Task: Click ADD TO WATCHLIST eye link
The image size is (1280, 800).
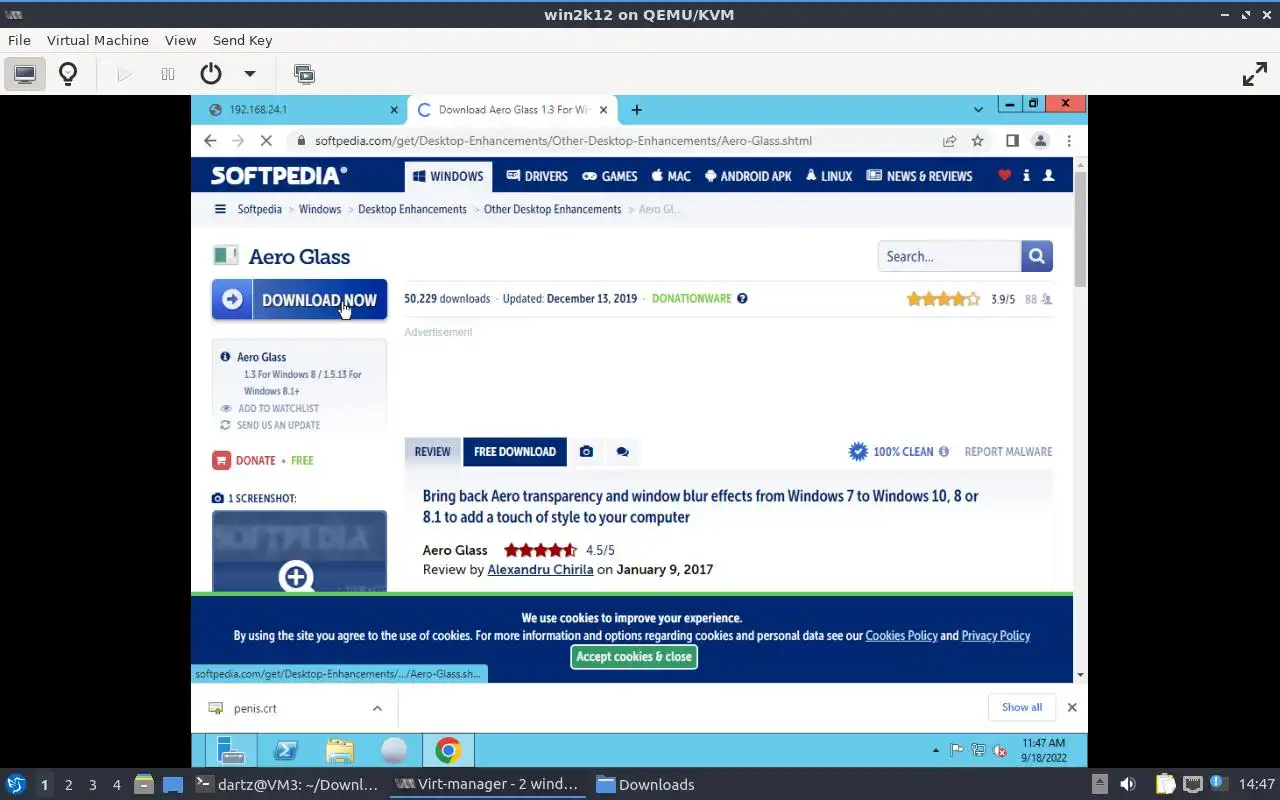Action: tap(270, 408)
